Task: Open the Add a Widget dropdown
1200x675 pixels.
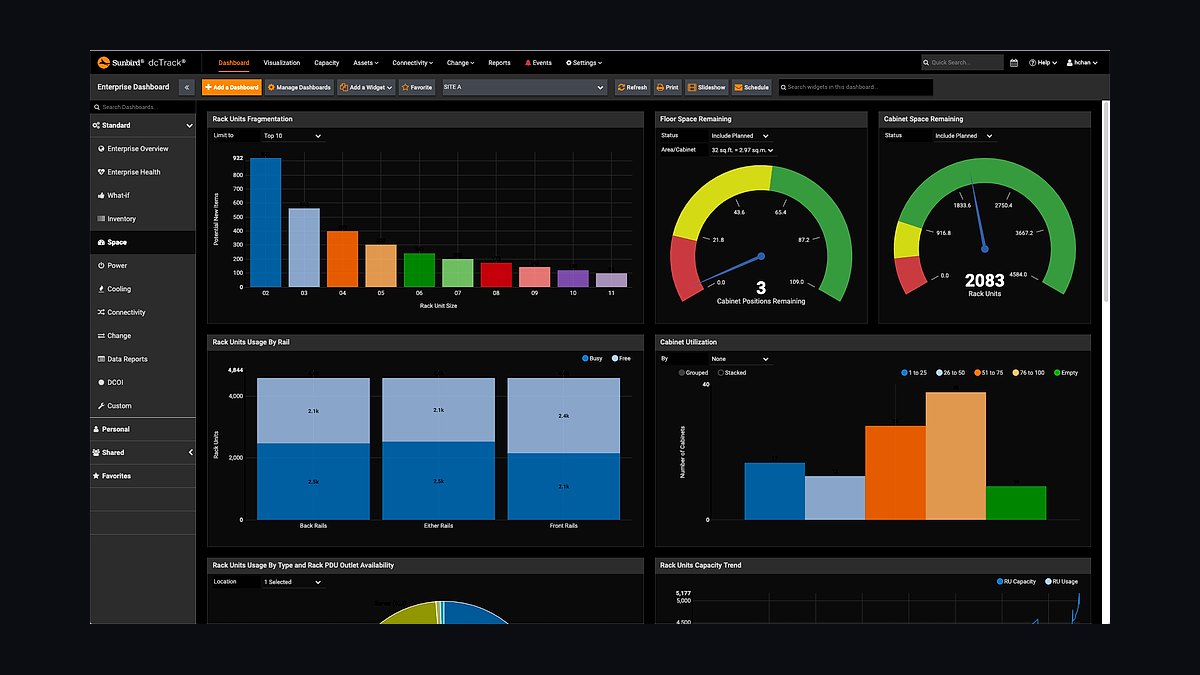Action: pos(366,87)
